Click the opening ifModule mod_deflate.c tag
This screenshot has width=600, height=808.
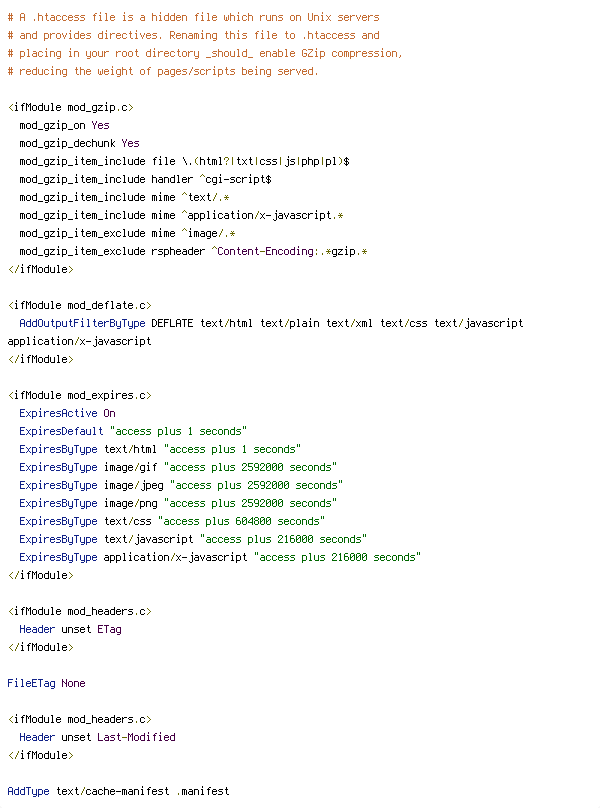click(79, 305)
